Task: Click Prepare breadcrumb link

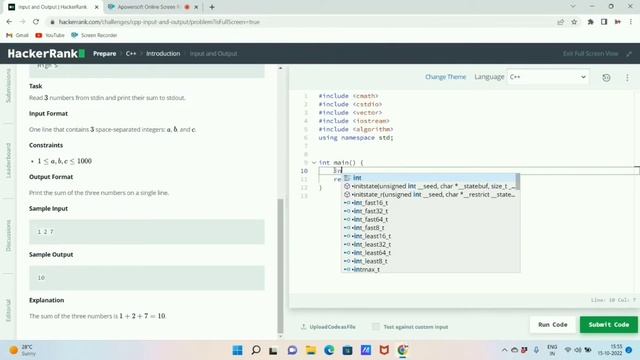Action: click(x=104, y=53)
